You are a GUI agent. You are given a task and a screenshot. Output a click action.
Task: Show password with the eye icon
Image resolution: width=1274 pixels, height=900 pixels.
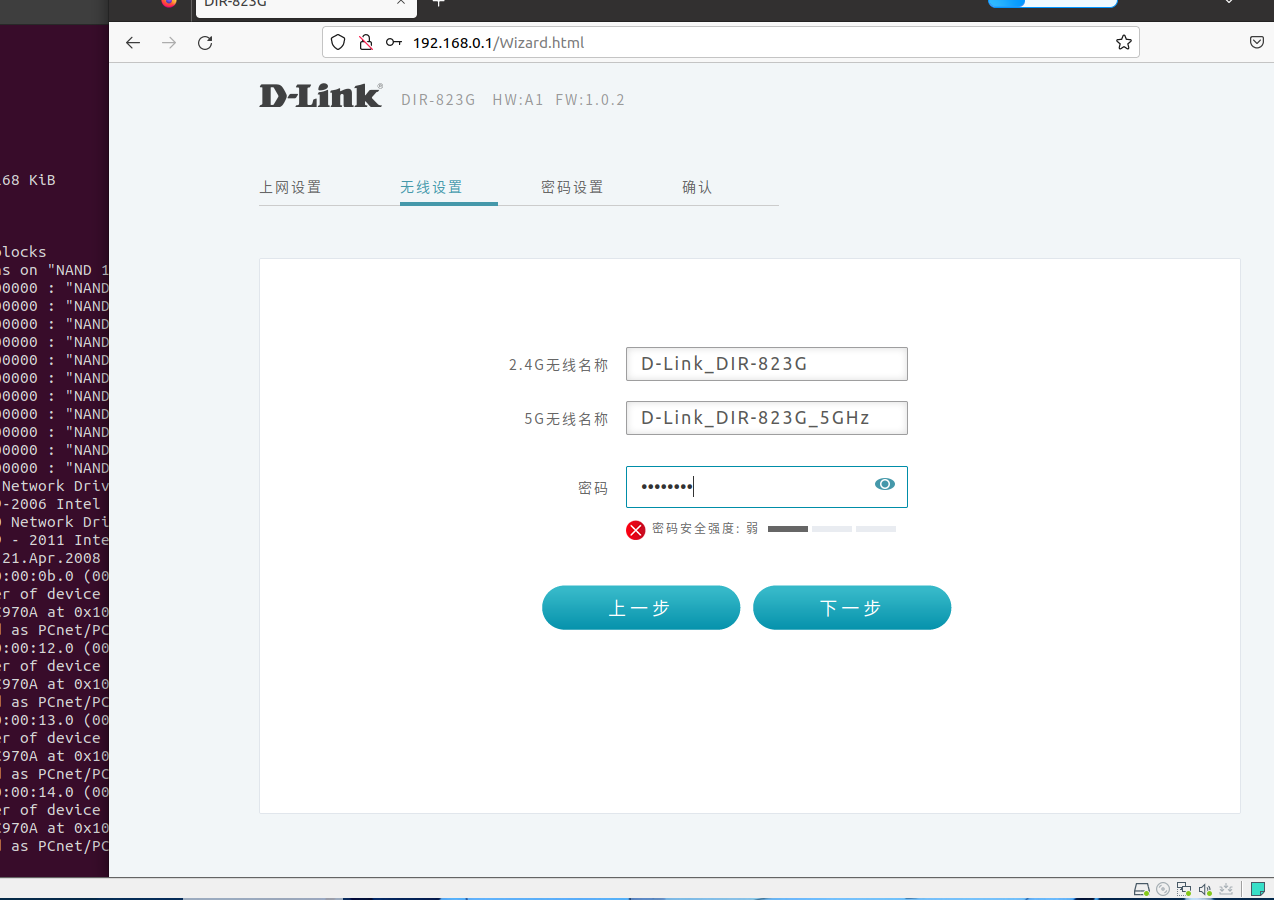885,484
